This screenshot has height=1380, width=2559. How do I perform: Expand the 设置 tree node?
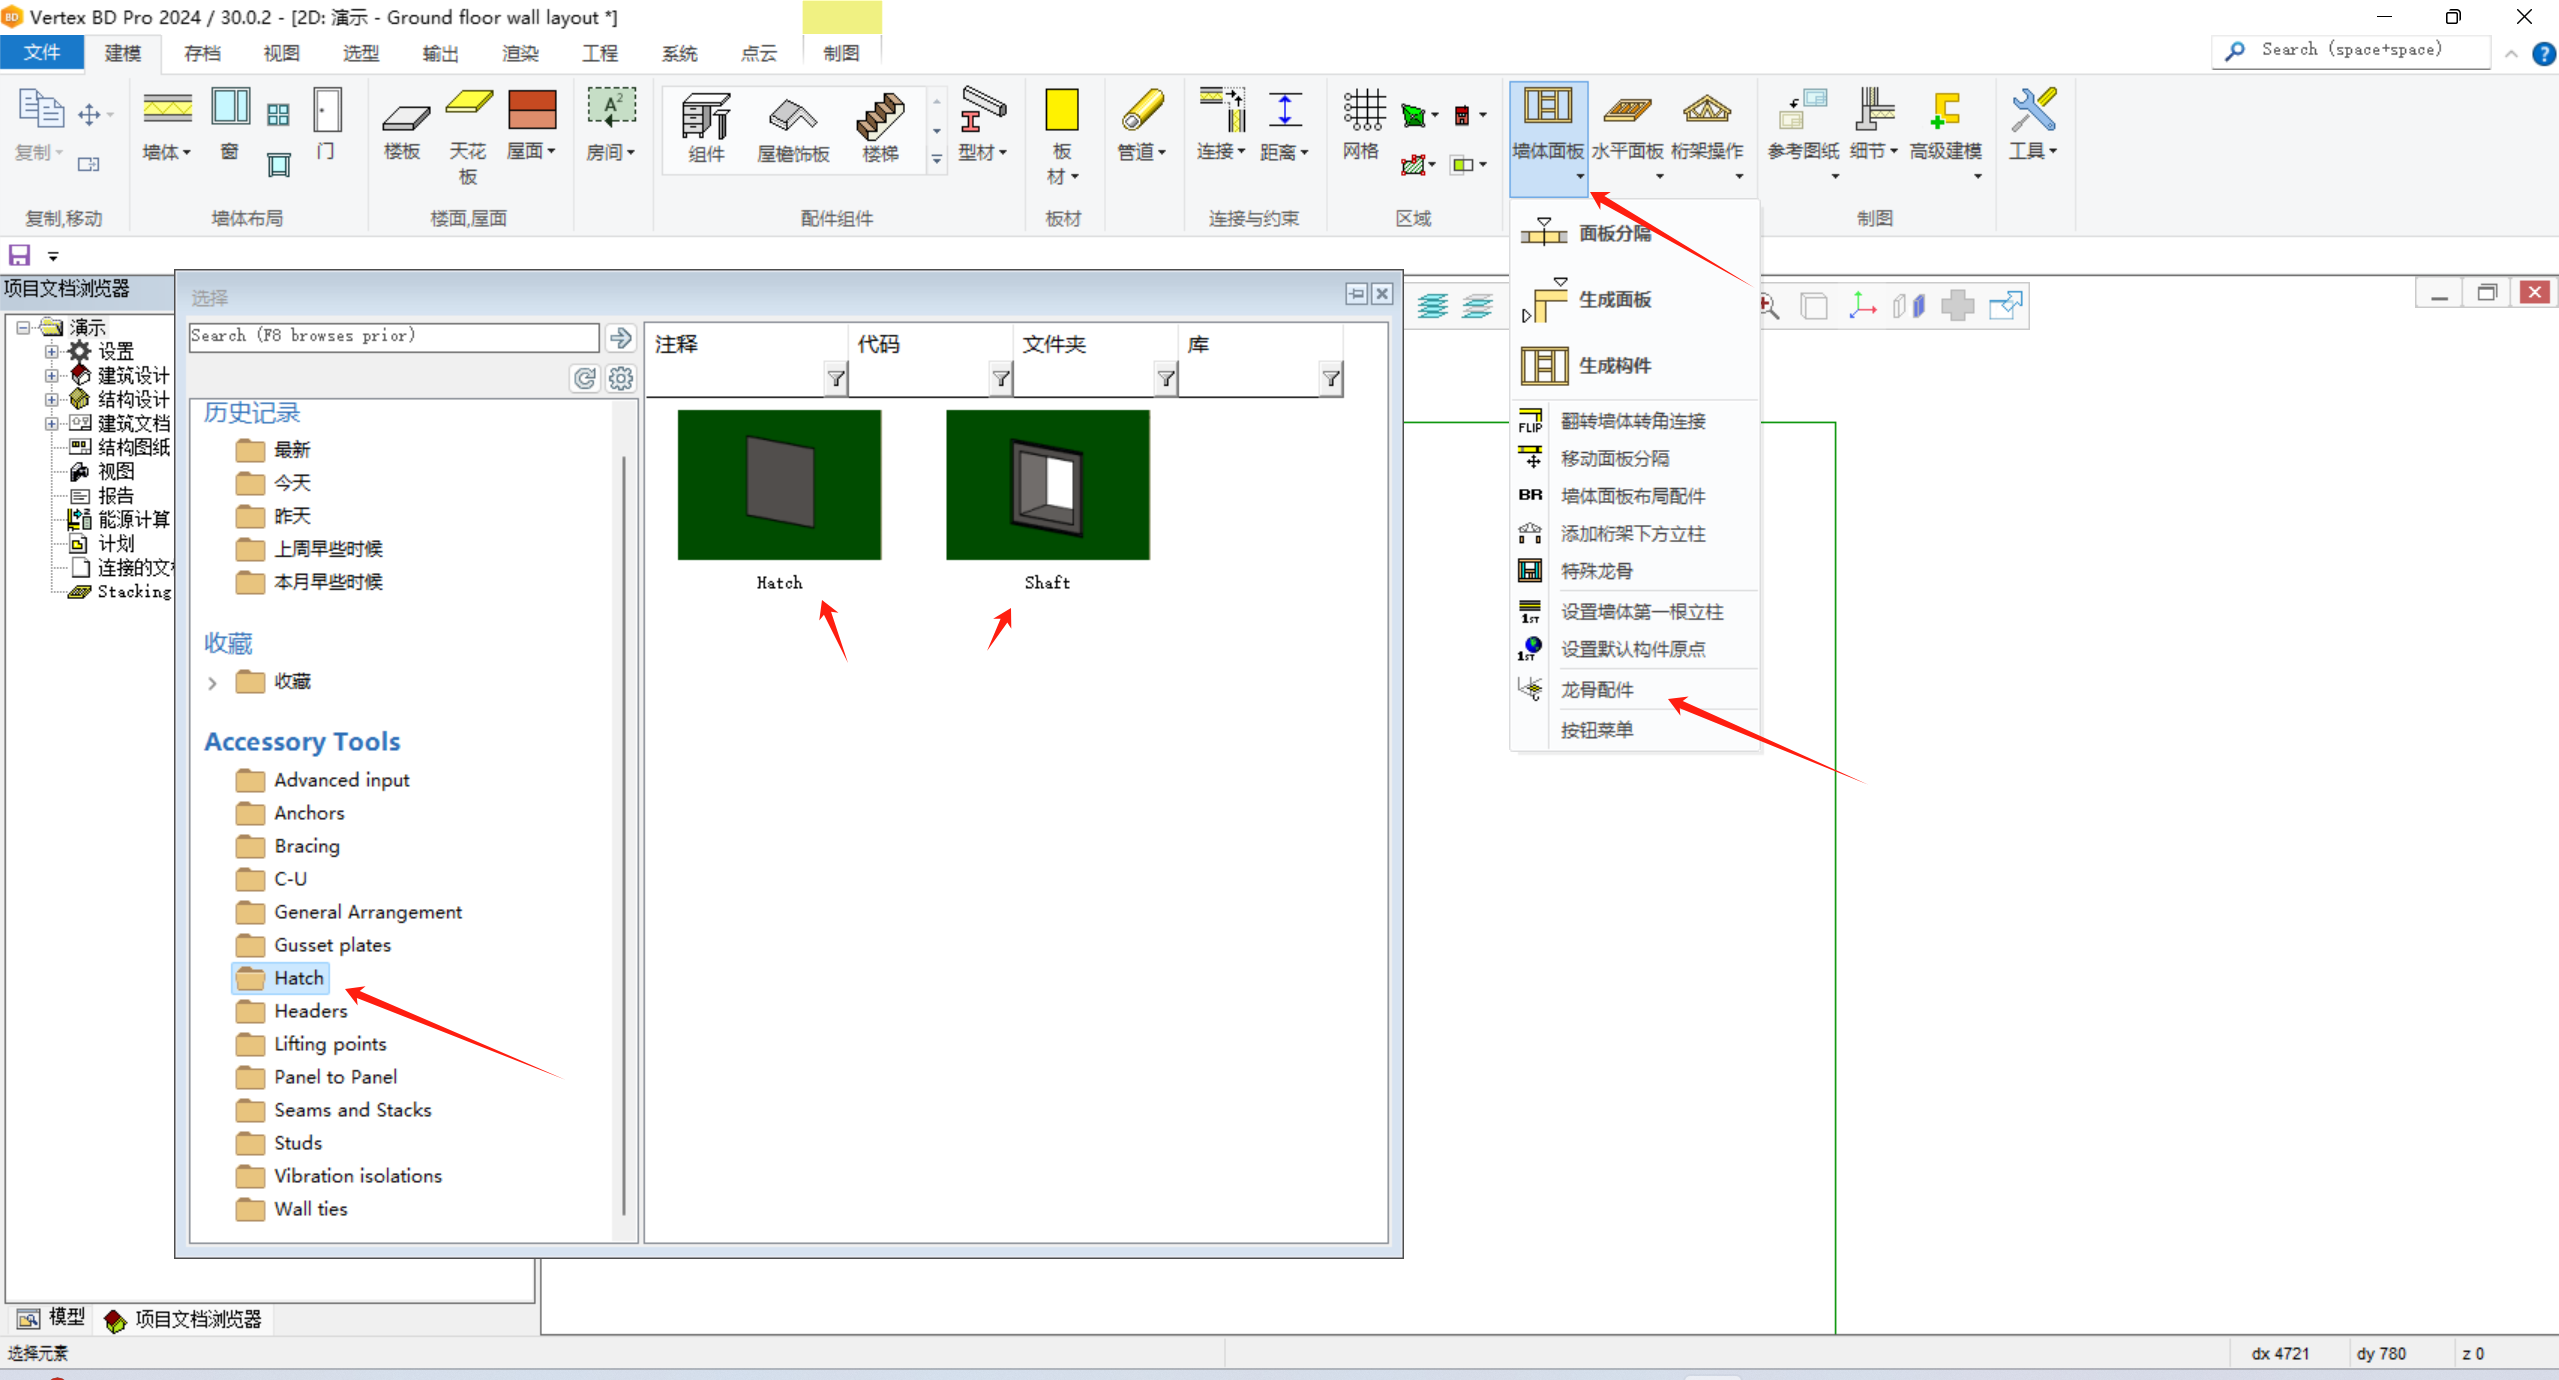click(51, 351)
